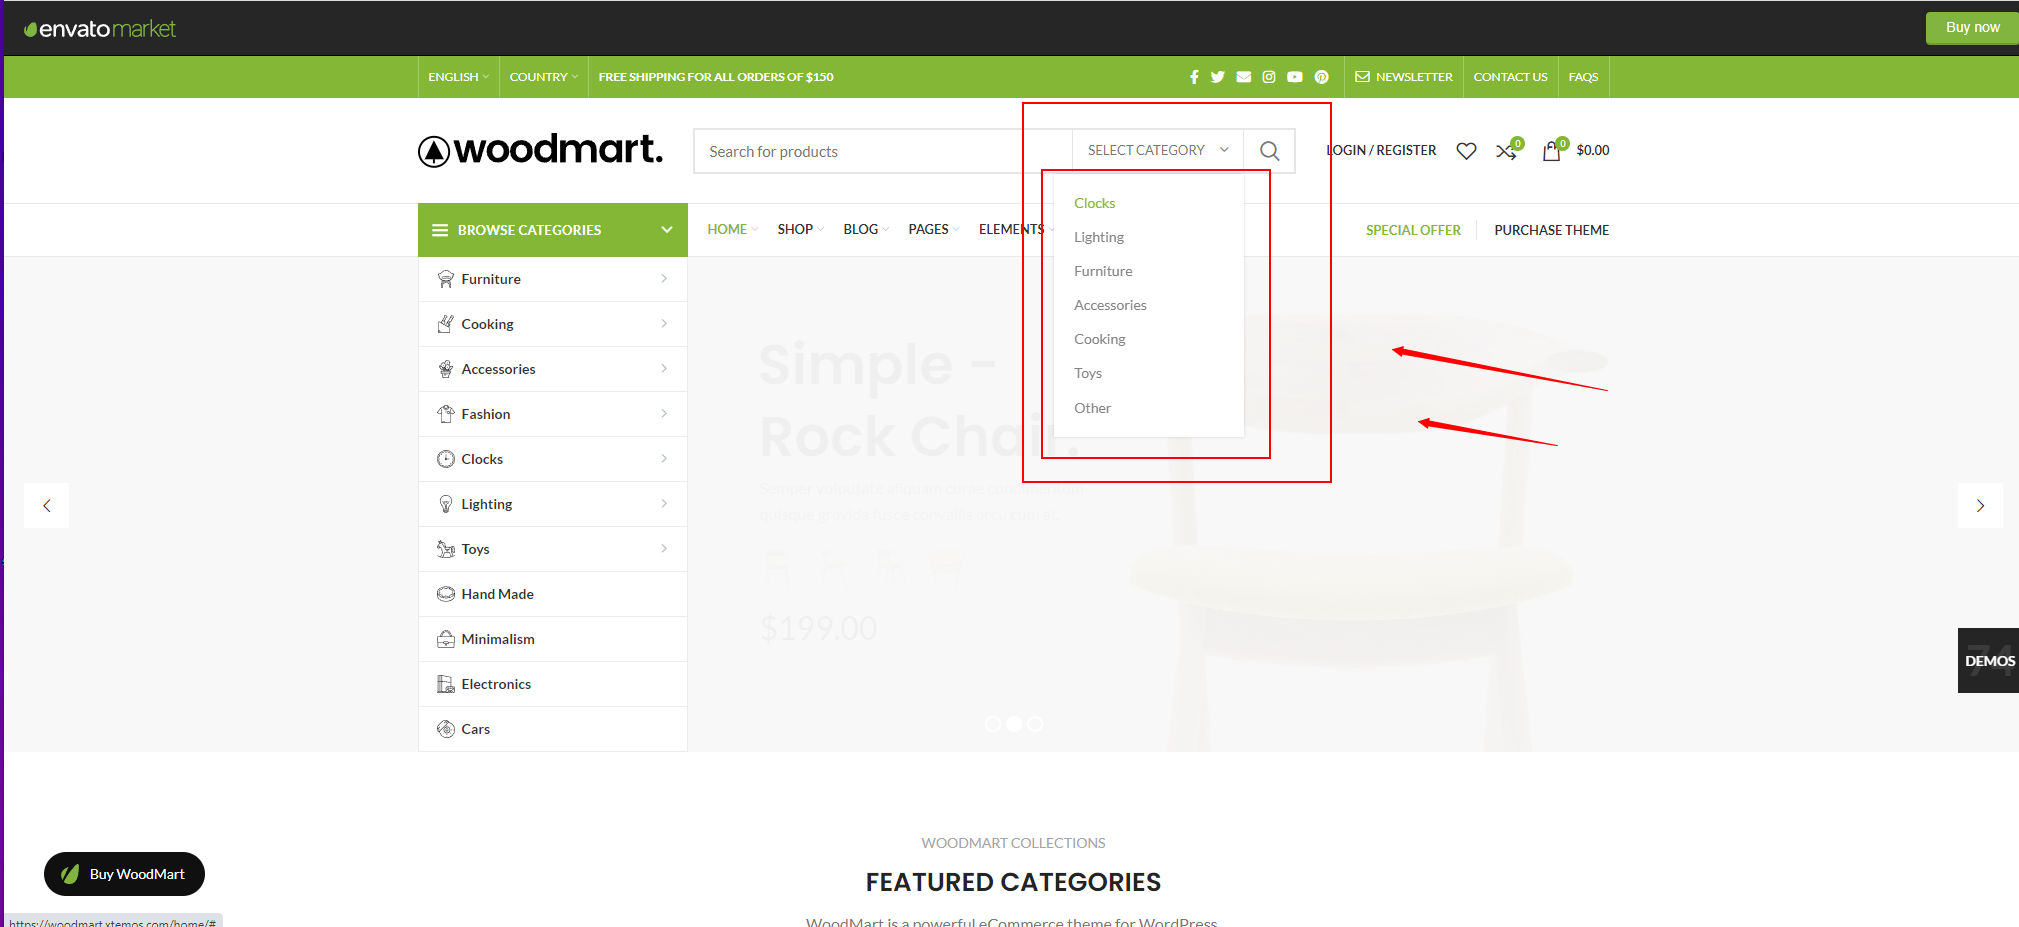Click the Lighting category bulb icon

pyautogui.click(x=446, y=504)
